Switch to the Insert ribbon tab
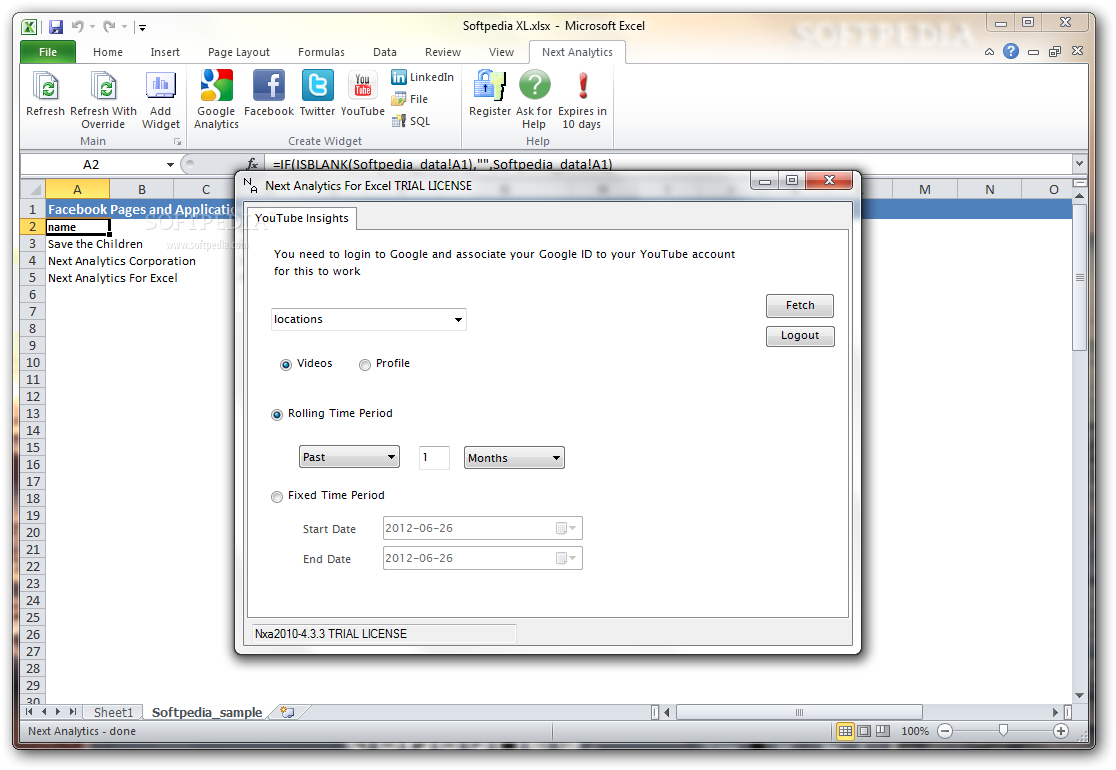Image resolution: width=1116 pixels, height=770 pixels. click(165, 52)
